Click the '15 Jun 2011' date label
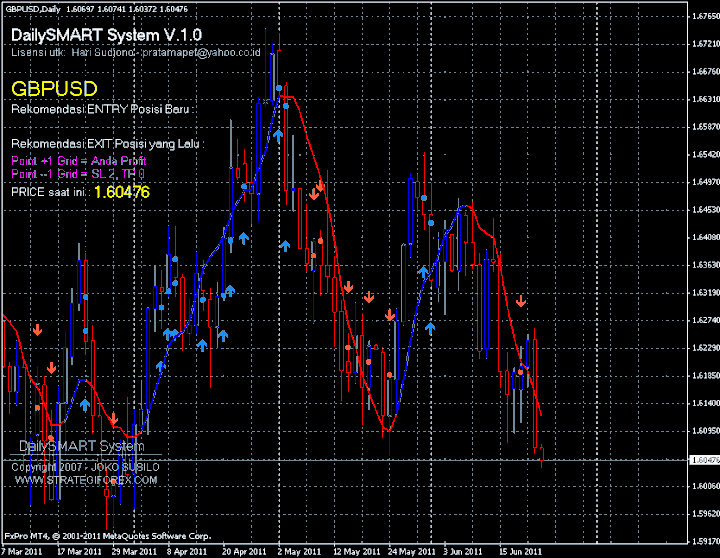The image size is (720, 558). [521, 551]
